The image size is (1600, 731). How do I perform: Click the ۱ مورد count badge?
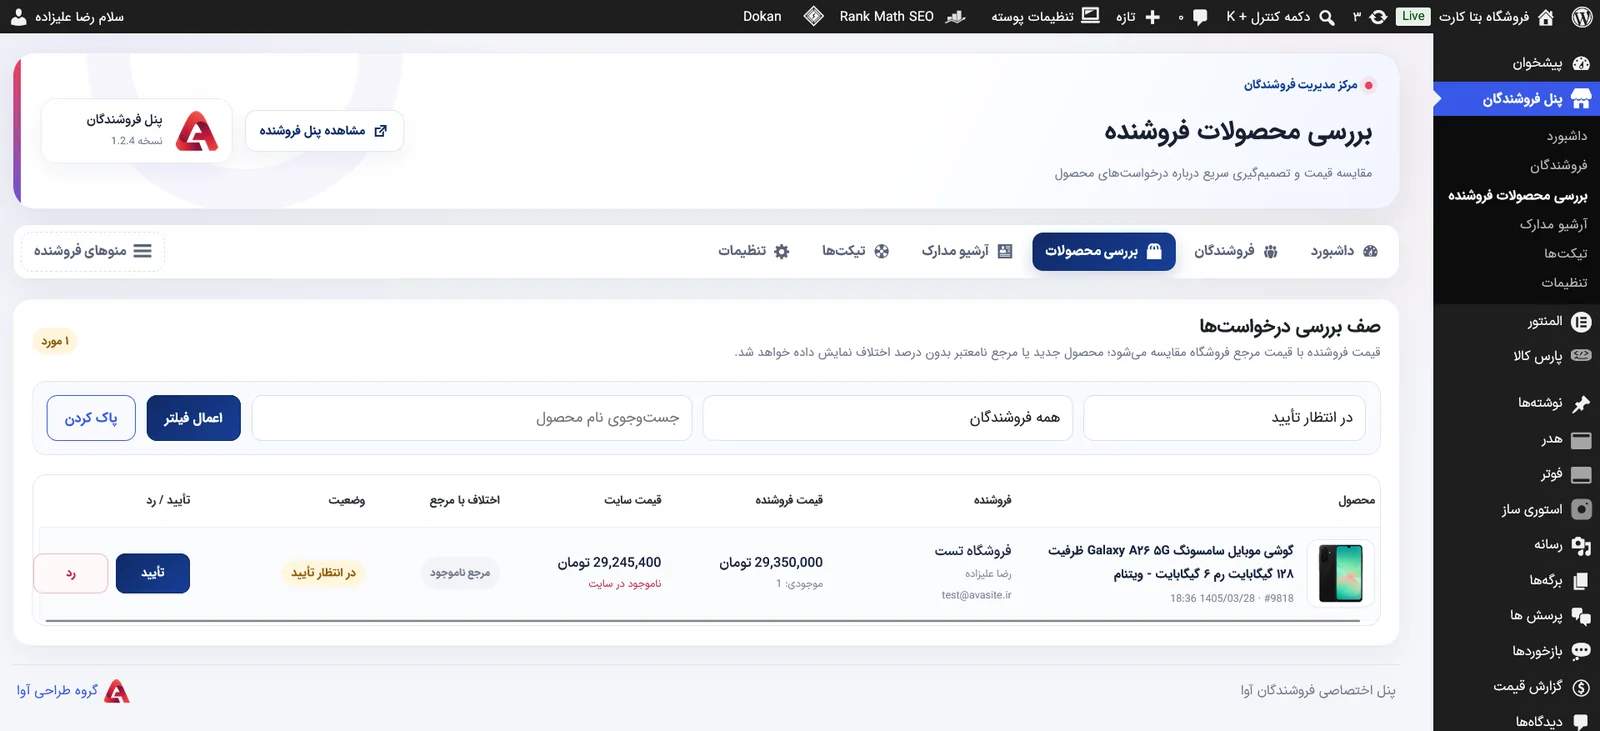[55, 341]
